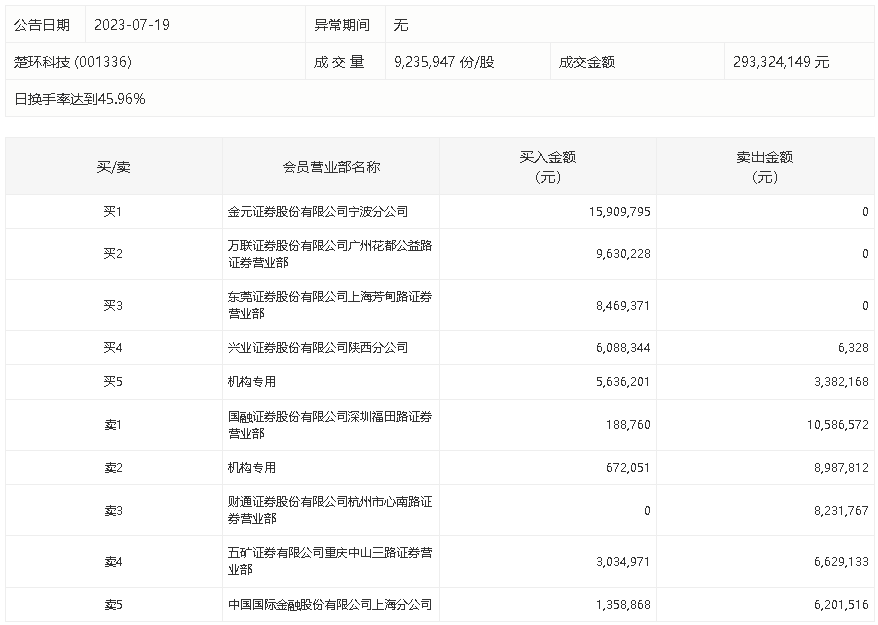Click the 日换手率达到45.96% notice text
878x625 pixels.
click(80, 99)
